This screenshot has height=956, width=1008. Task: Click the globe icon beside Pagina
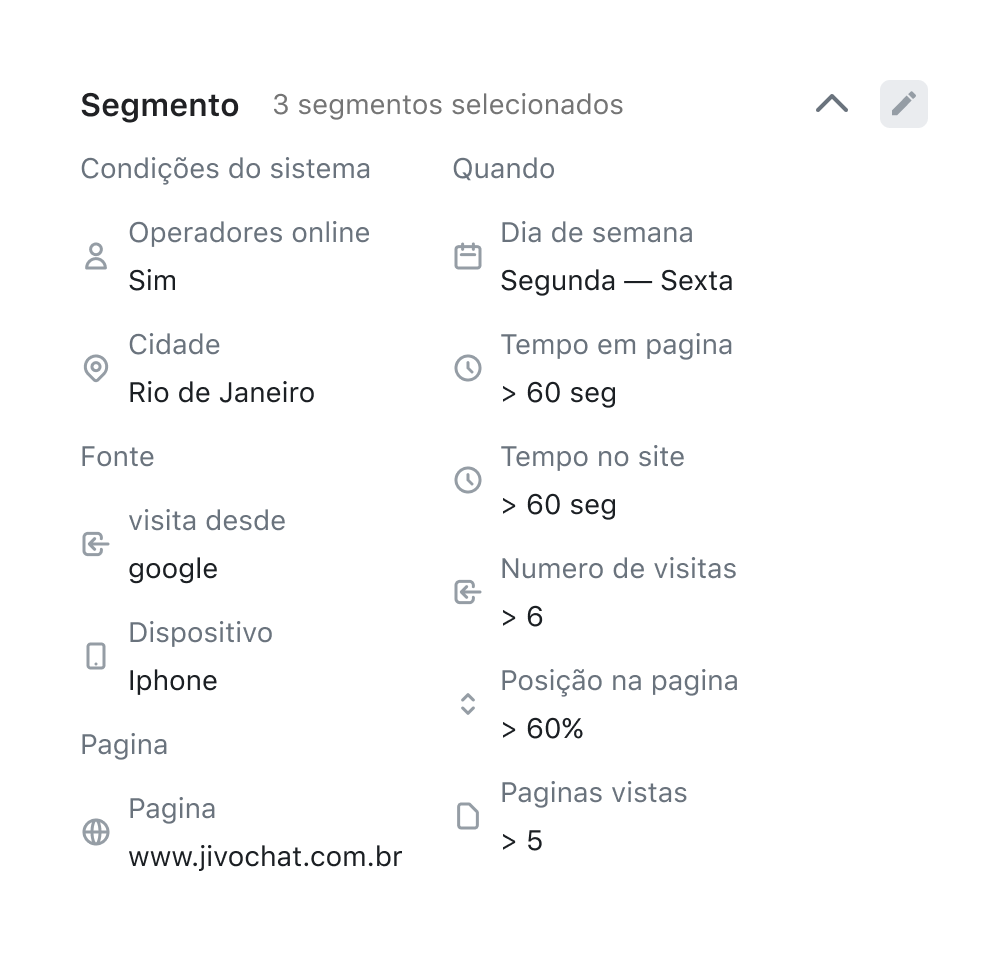(96, 832)
